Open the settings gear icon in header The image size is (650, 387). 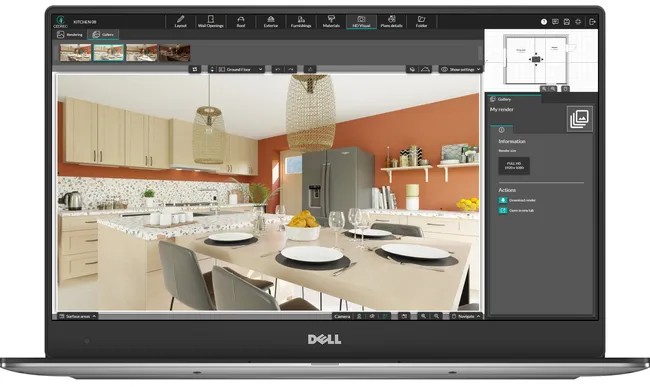pos(578,22)
